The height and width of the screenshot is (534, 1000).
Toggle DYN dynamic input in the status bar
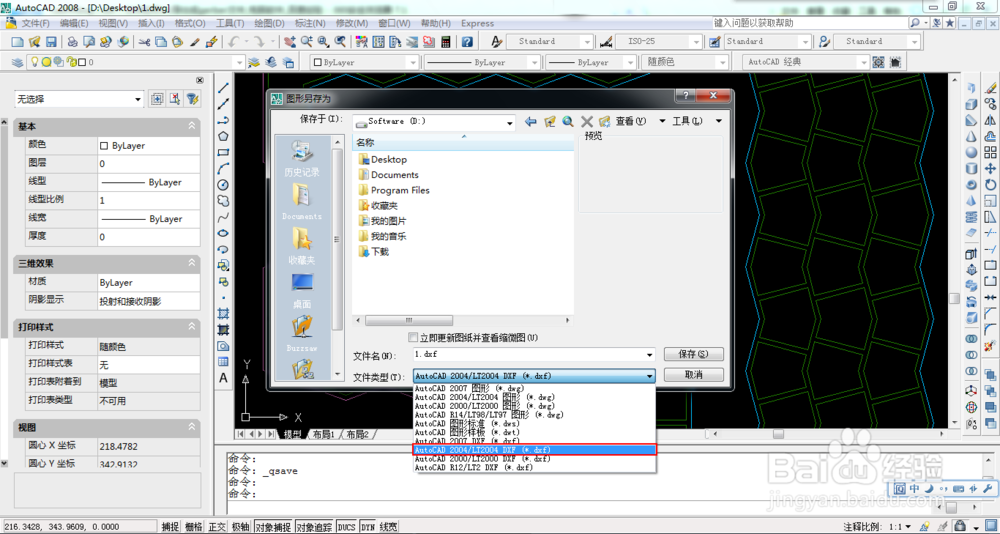coord(367,527)
